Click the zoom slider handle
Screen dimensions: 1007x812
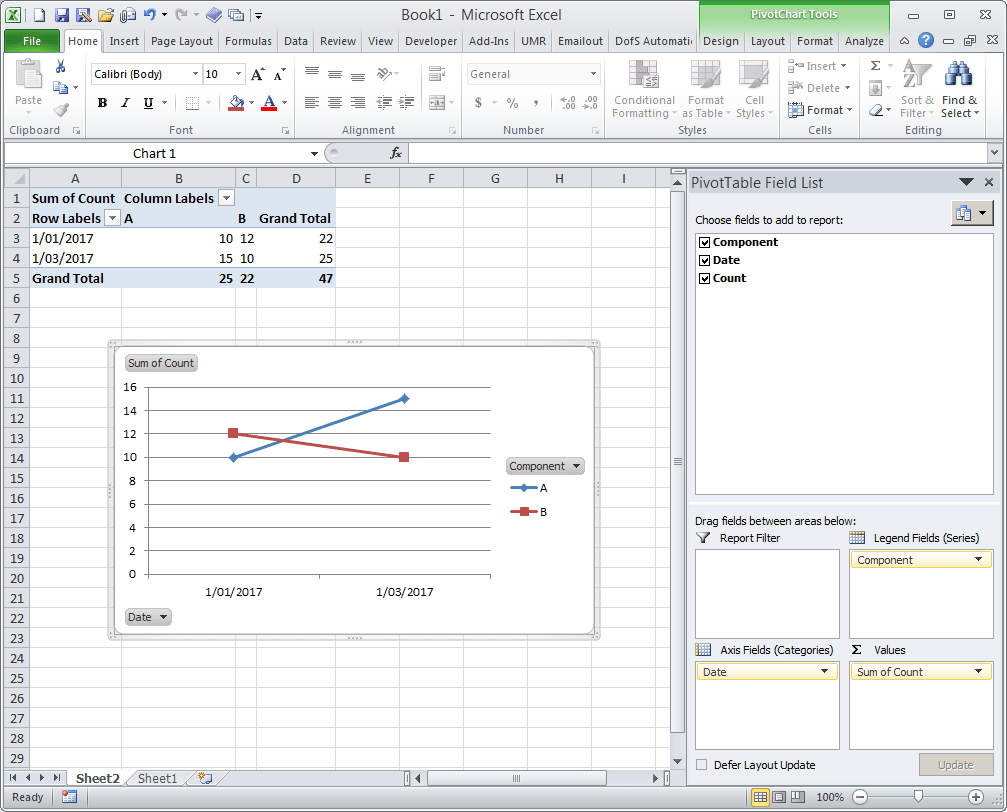click(x=918, y=797)
